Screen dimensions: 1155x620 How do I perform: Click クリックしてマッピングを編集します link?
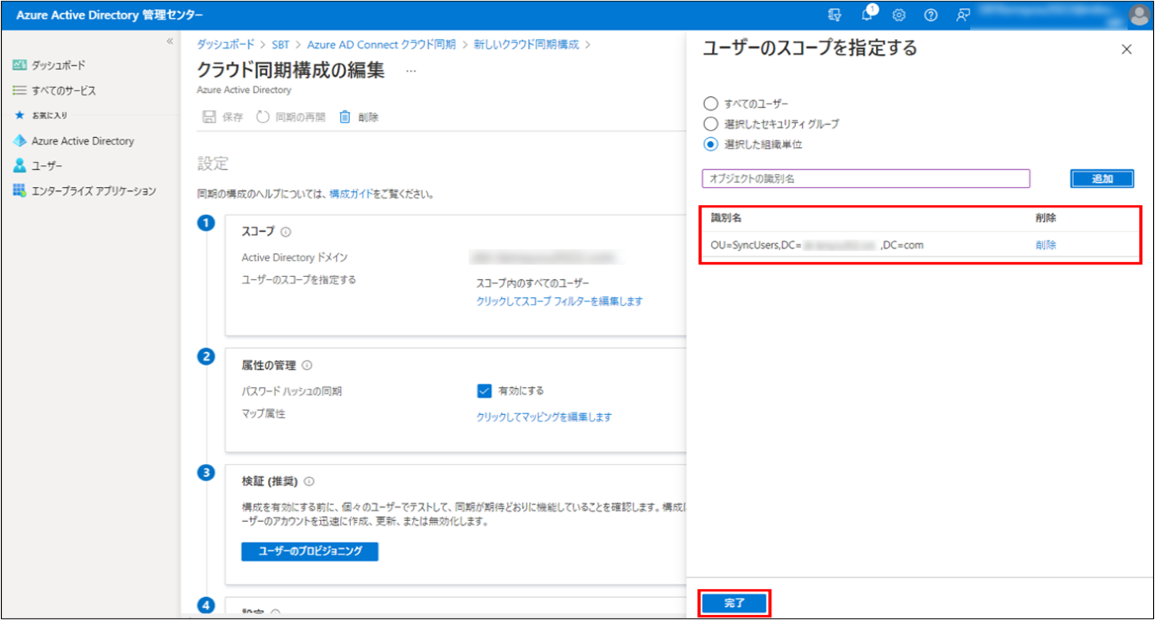tap(544, 417)
